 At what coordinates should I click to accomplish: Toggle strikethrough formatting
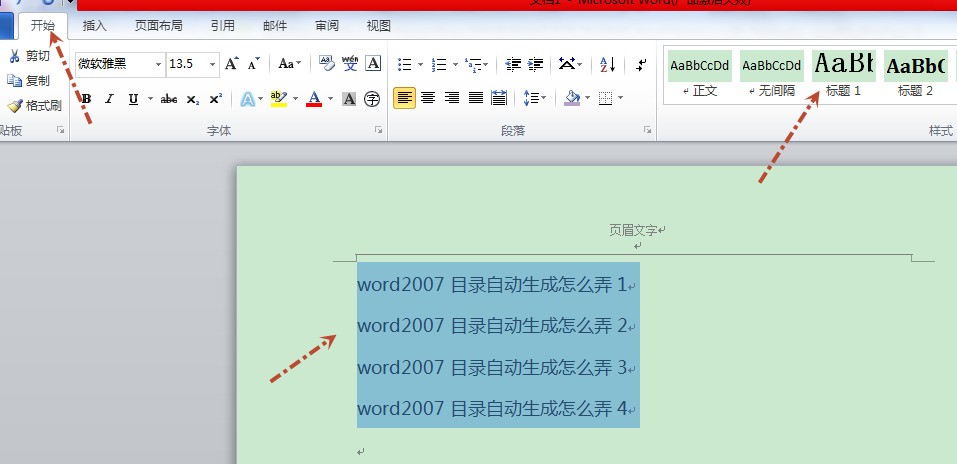pos(169,99)
